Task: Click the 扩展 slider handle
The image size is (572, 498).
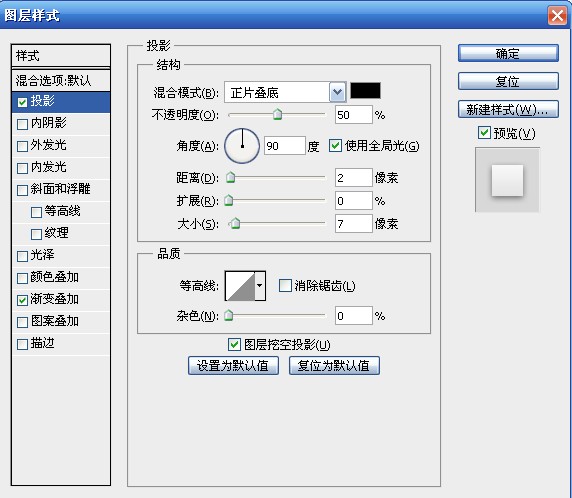Action: click(x=229, y=200)
